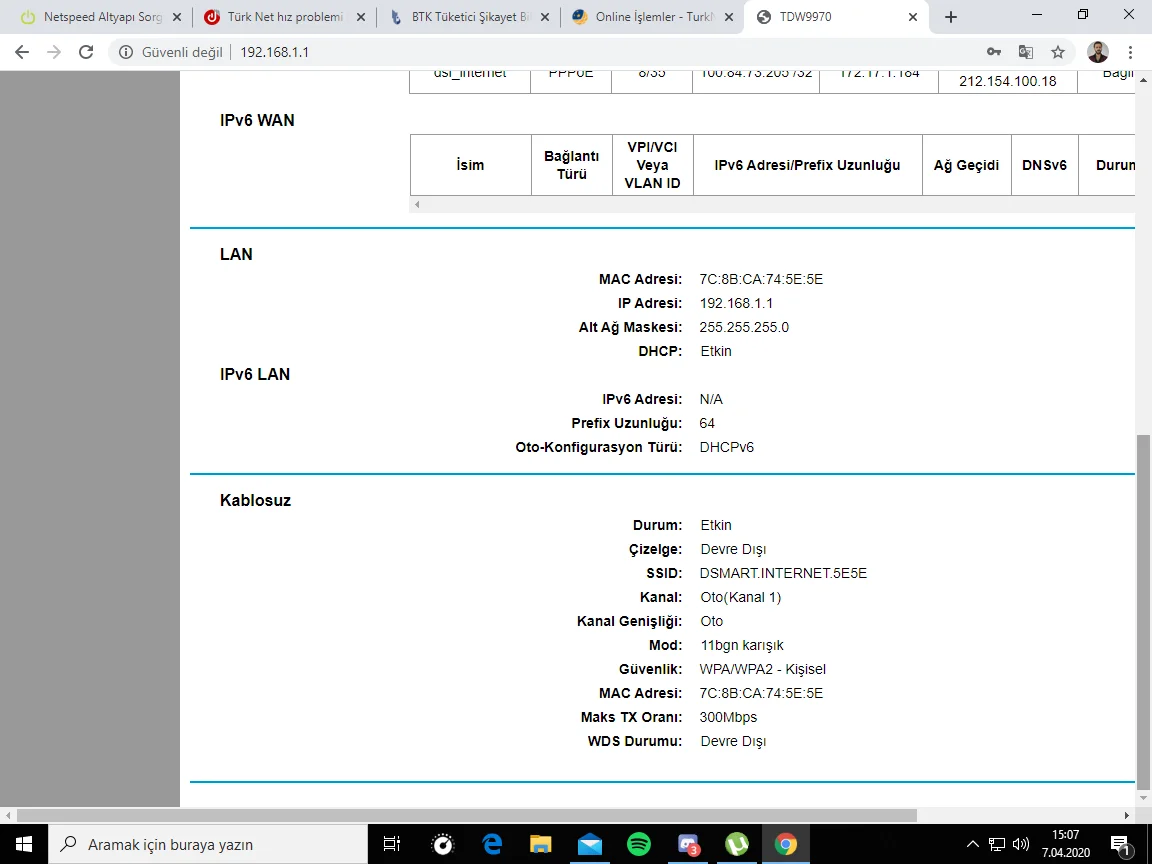Click the DNSv6 column header
Viewport: 1152px width, 864px height.
pyautogui.click(x=1044, y=165)
